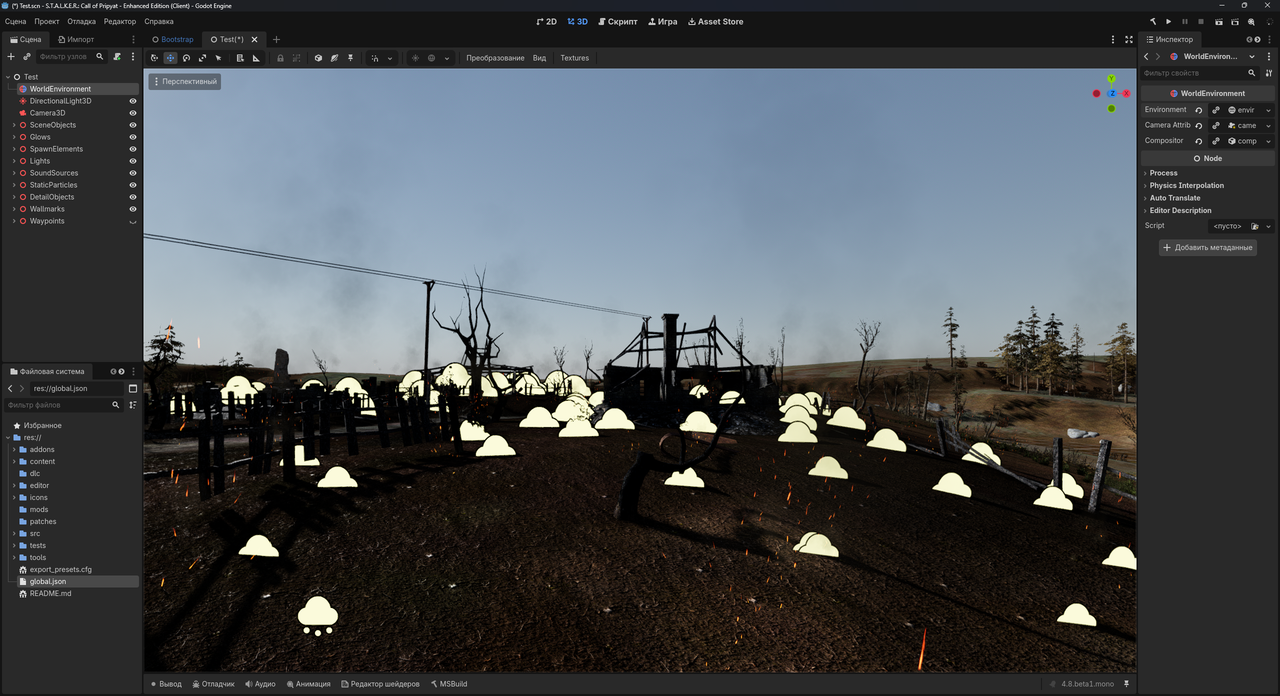Select the Scale mode tool in viewport toolbar

(202, 58)
